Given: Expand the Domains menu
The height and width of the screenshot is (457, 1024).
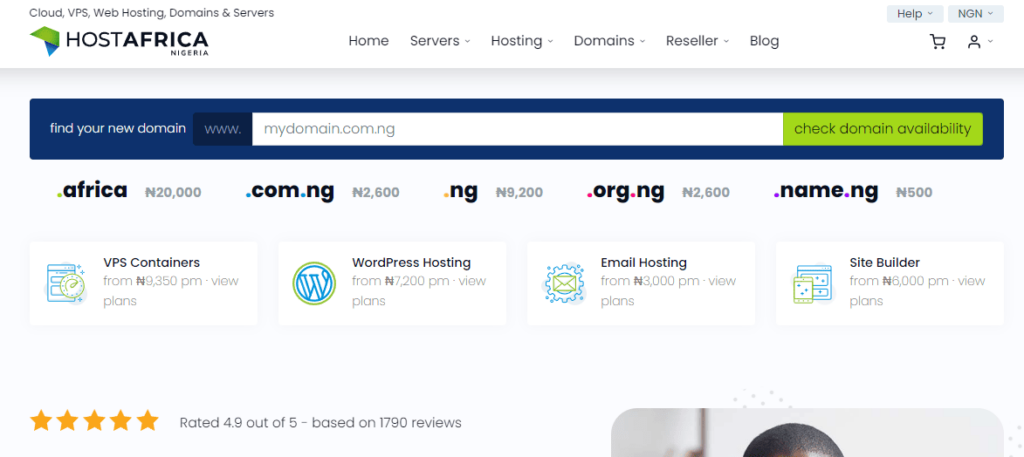Looking at the screenshot, I should 609,41.
